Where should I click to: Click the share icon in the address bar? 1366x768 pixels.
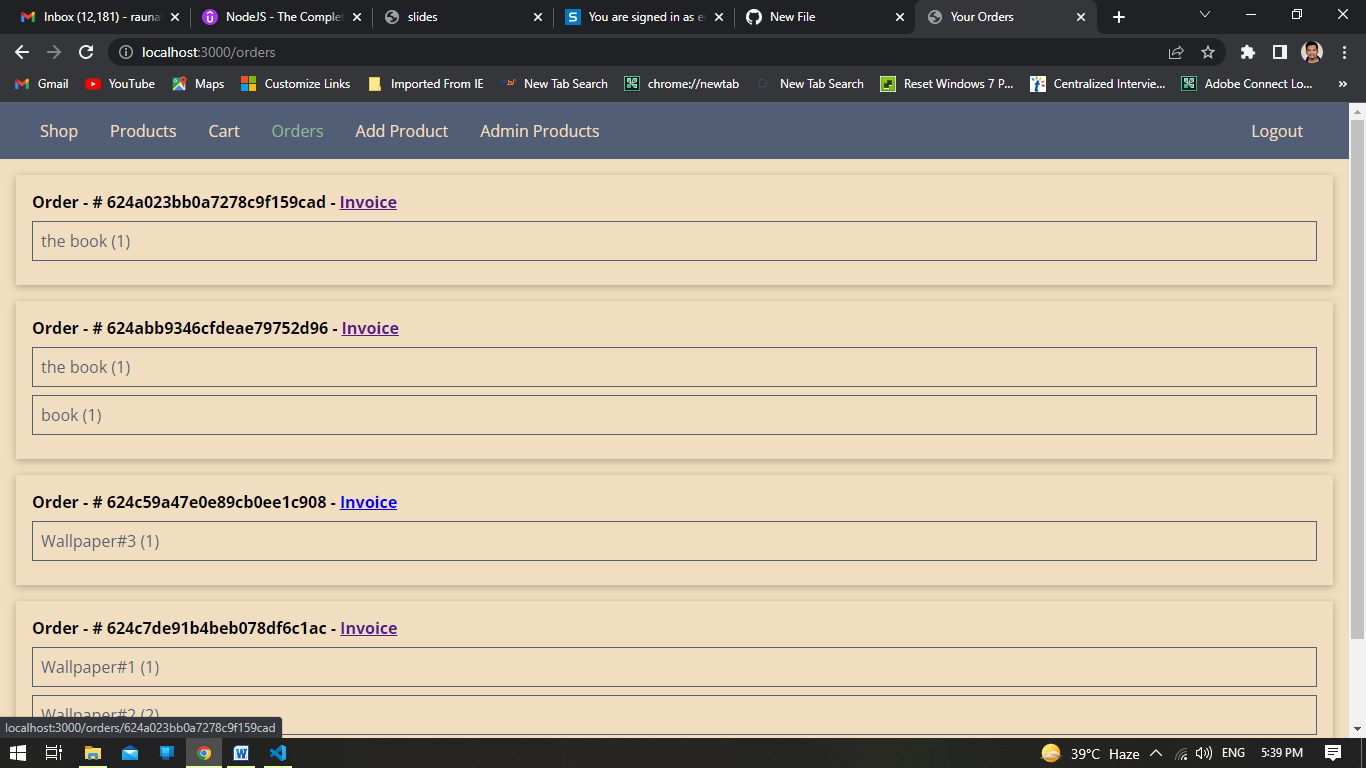[x=1176, y=52]
